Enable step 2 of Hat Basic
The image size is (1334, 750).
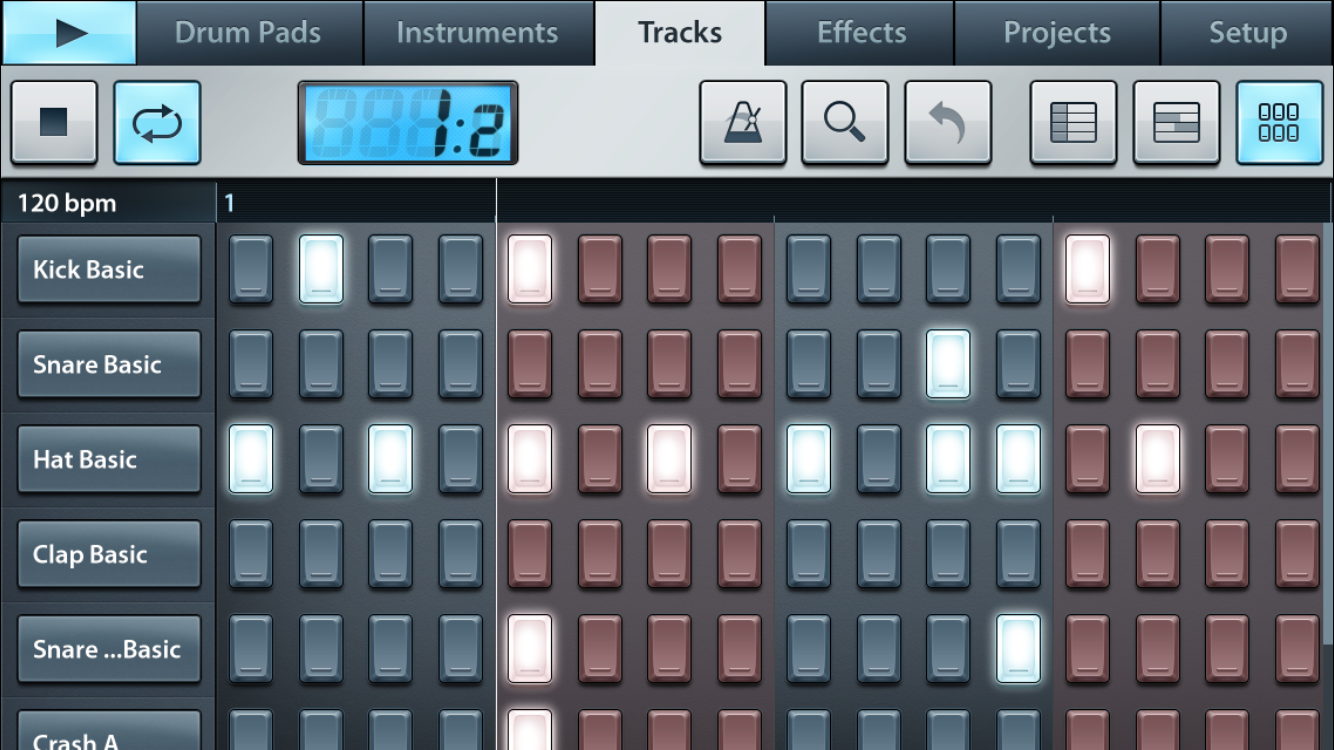pyautogui.click(x=321, y=459)
